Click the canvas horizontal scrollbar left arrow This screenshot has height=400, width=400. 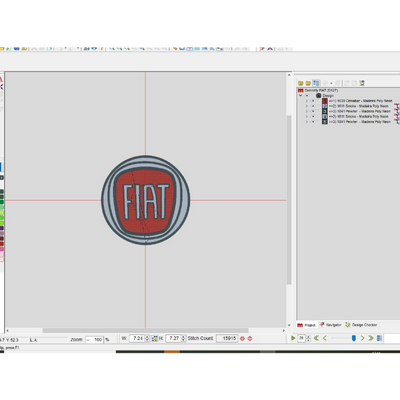(x=7, y=330)
